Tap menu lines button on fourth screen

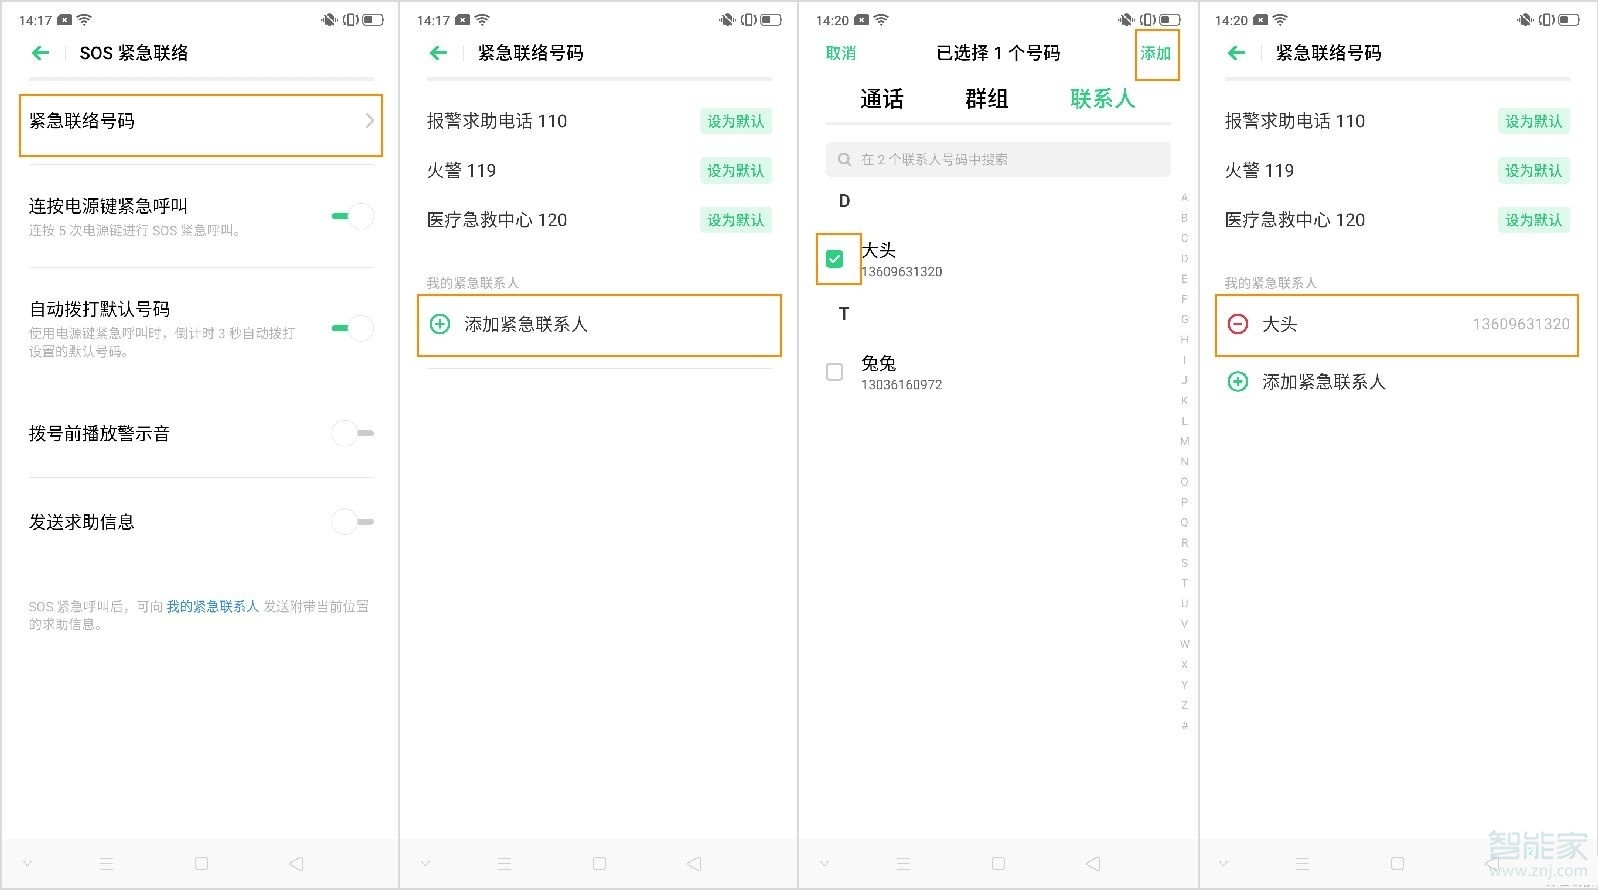1302,863
